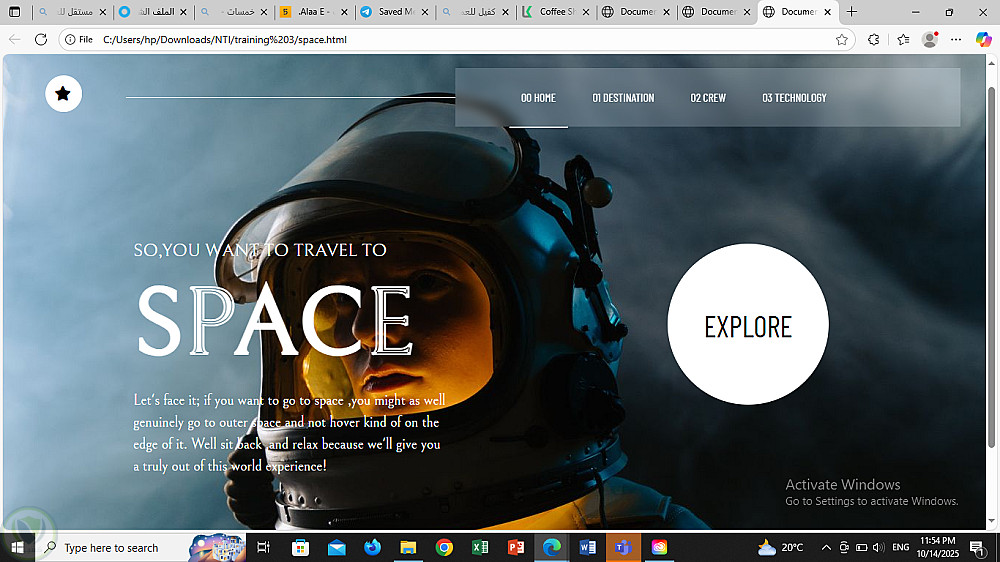Open the Favorites list icon

click(903, 40)
